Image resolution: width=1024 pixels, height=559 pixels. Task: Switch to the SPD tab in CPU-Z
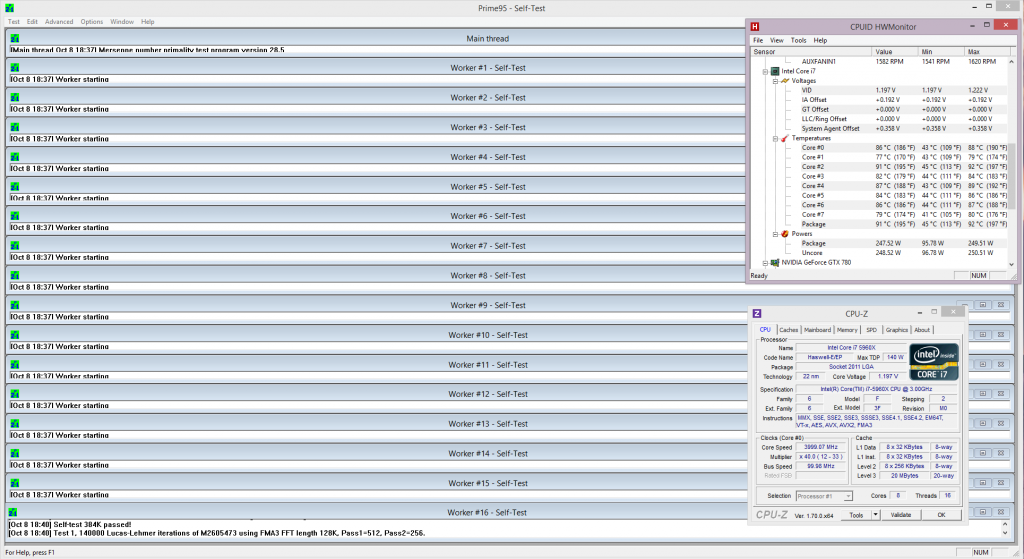(871, 330)
